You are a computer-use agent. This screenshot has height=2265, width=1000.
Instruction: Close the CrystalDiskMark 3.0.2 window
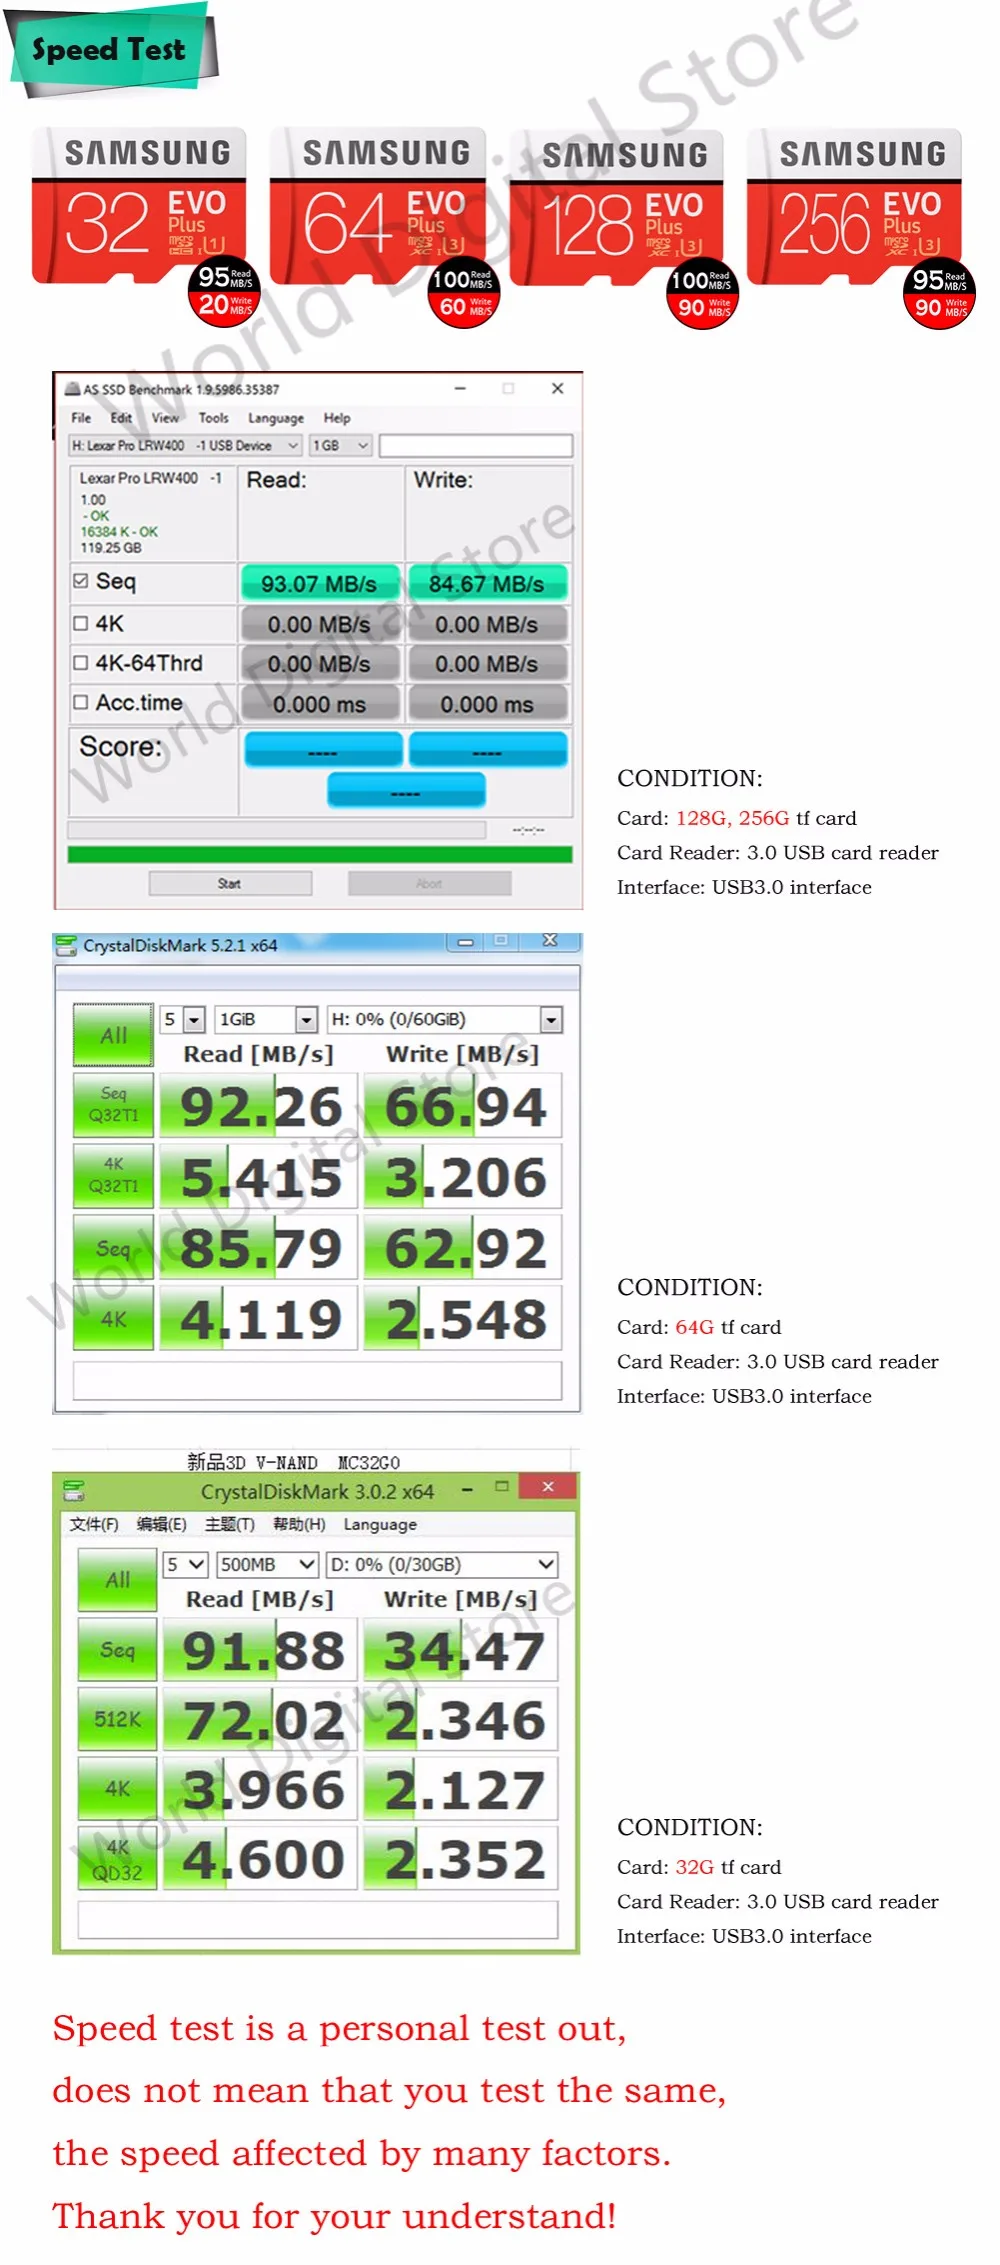point(548,1487)
